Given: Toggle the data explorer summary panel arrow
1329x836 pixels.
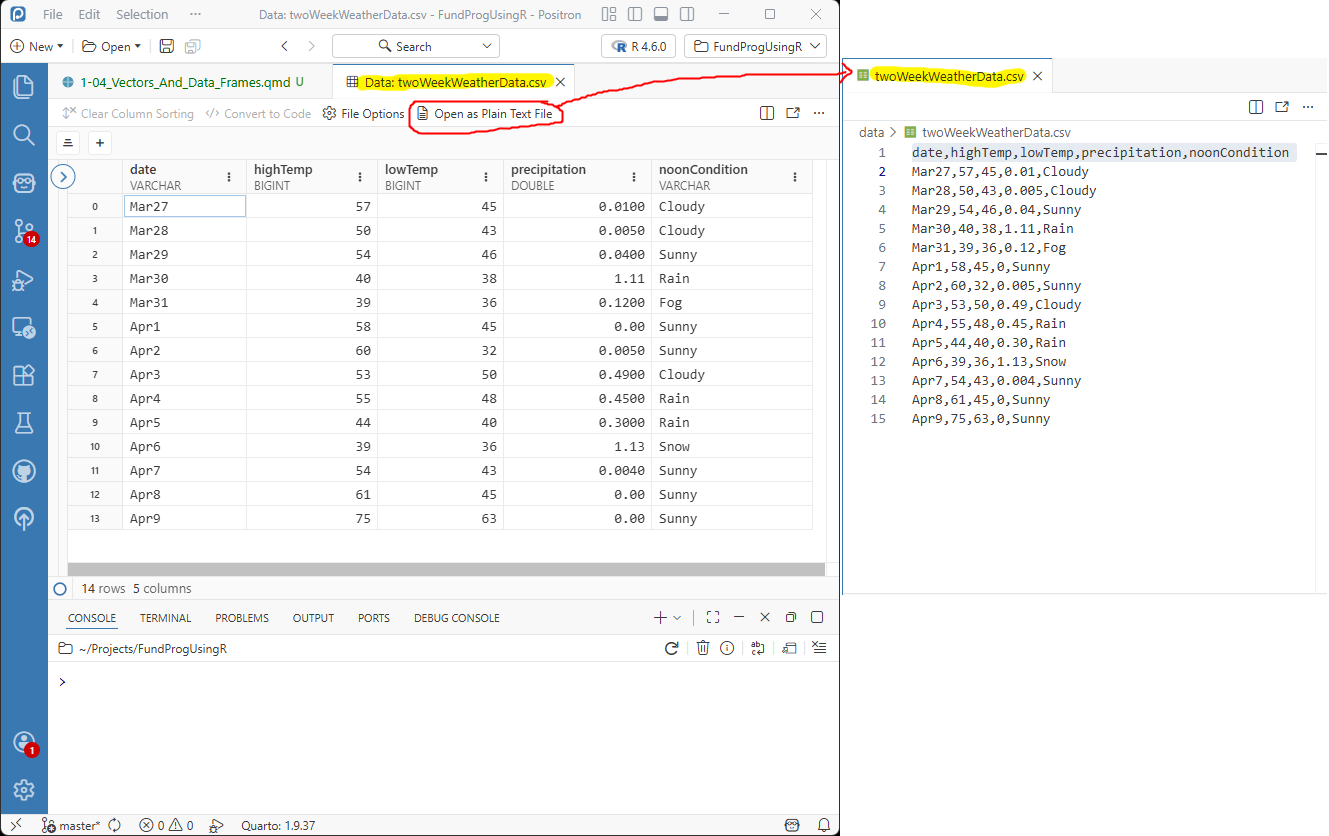Looking at the screenshot, I should pos(62,177).
